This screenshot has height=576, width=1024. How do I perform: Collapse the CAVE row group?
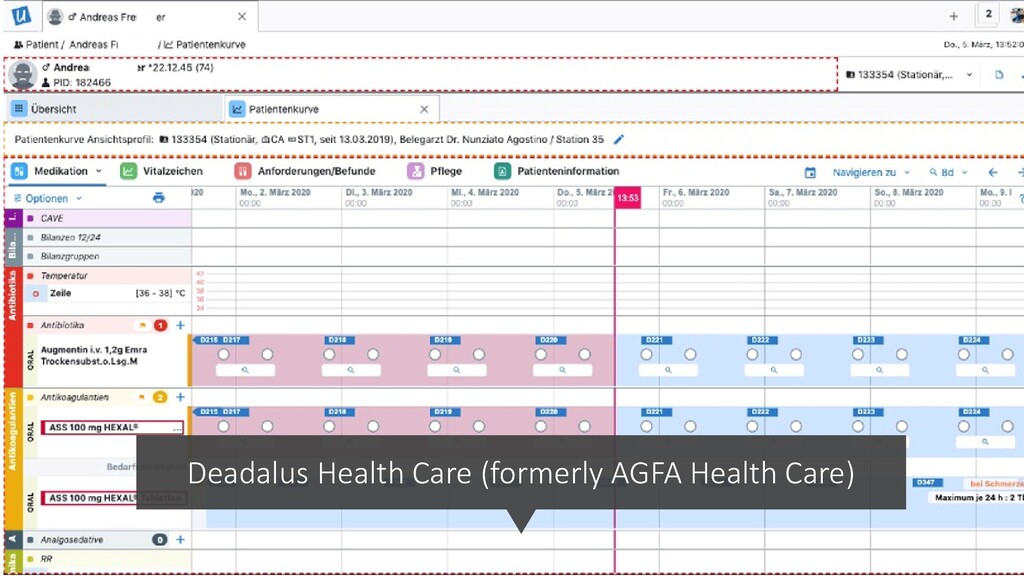tap(30, 218)
